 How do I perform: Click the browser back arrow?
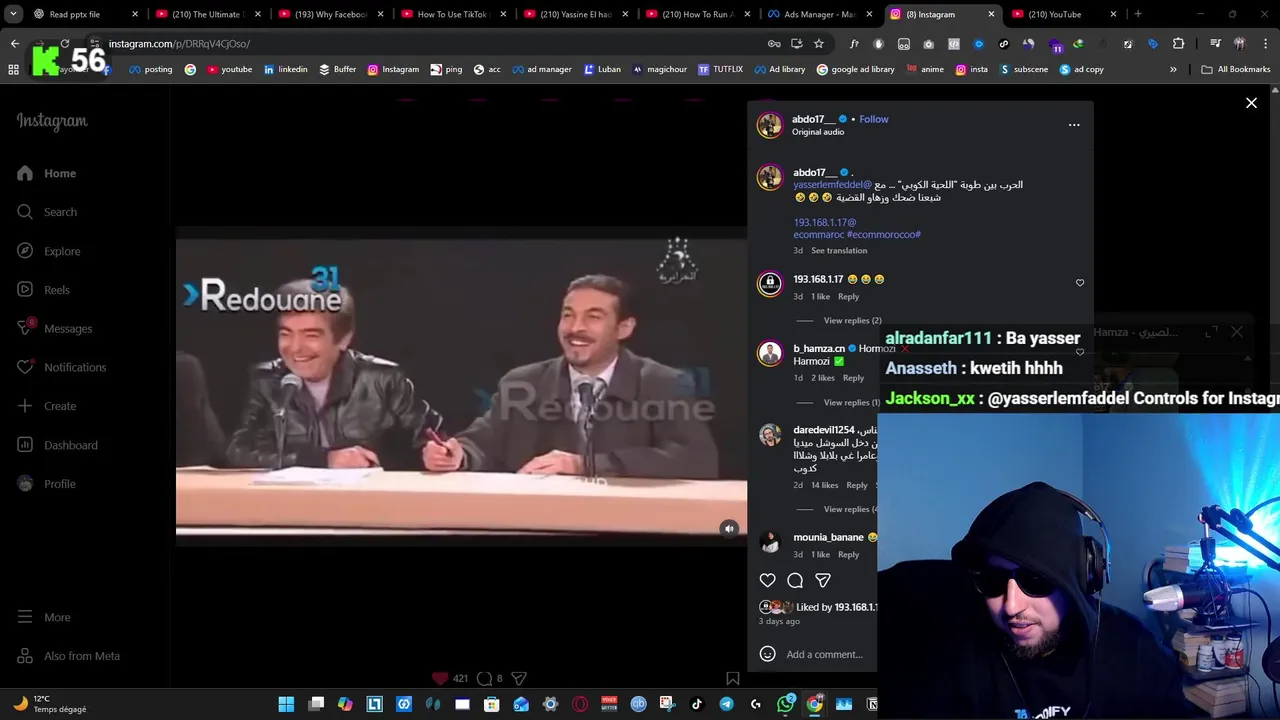click(14, 44)
